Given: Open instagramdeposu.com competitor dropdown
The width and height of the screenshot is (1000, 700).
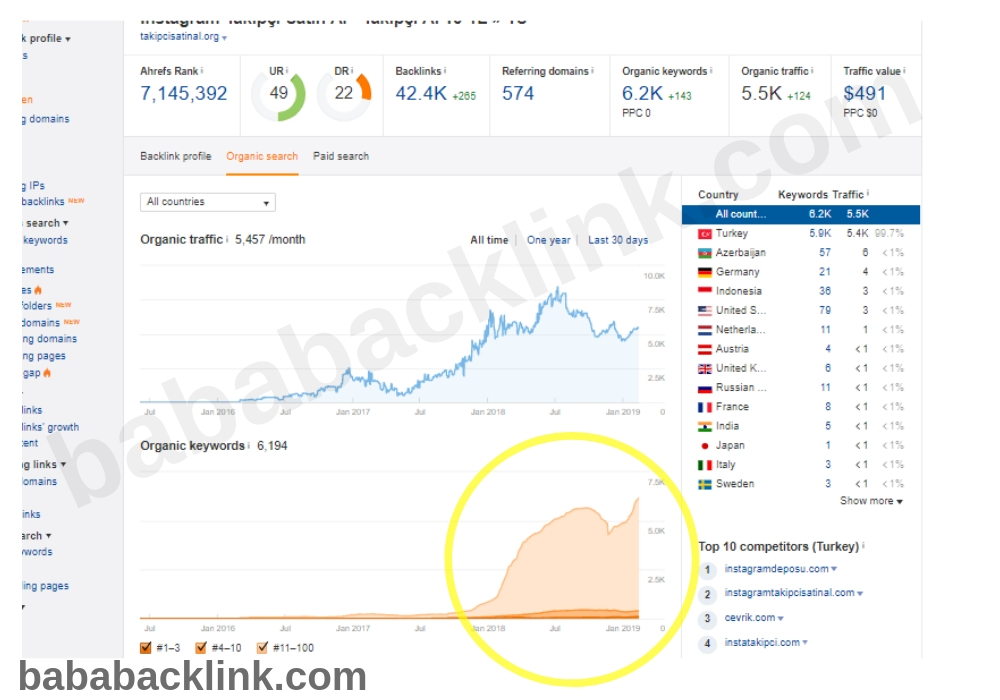Looking at the screenshot, I should (x=834, y=569).
